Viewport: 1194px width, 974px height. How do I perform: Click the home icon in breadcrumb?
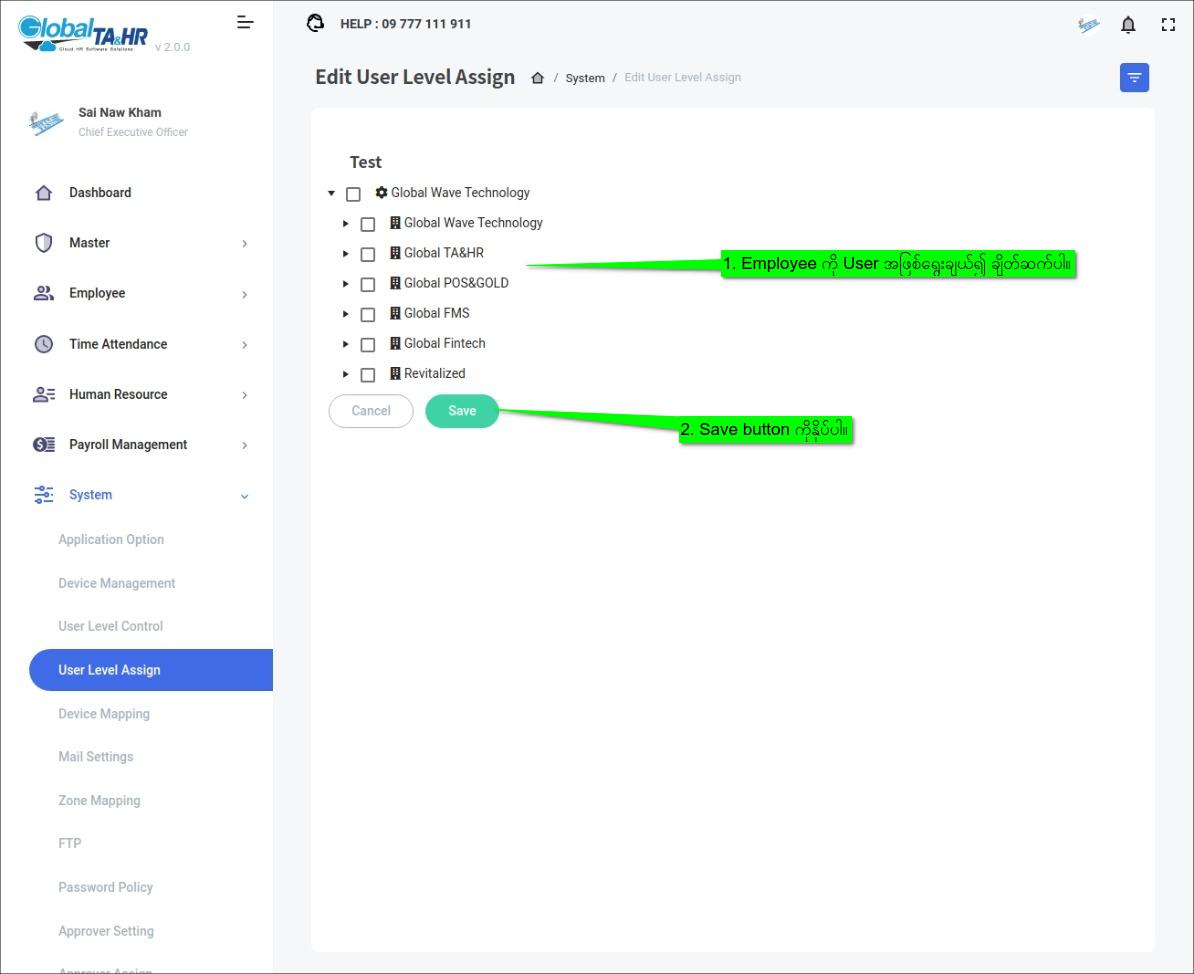point(537,78)
